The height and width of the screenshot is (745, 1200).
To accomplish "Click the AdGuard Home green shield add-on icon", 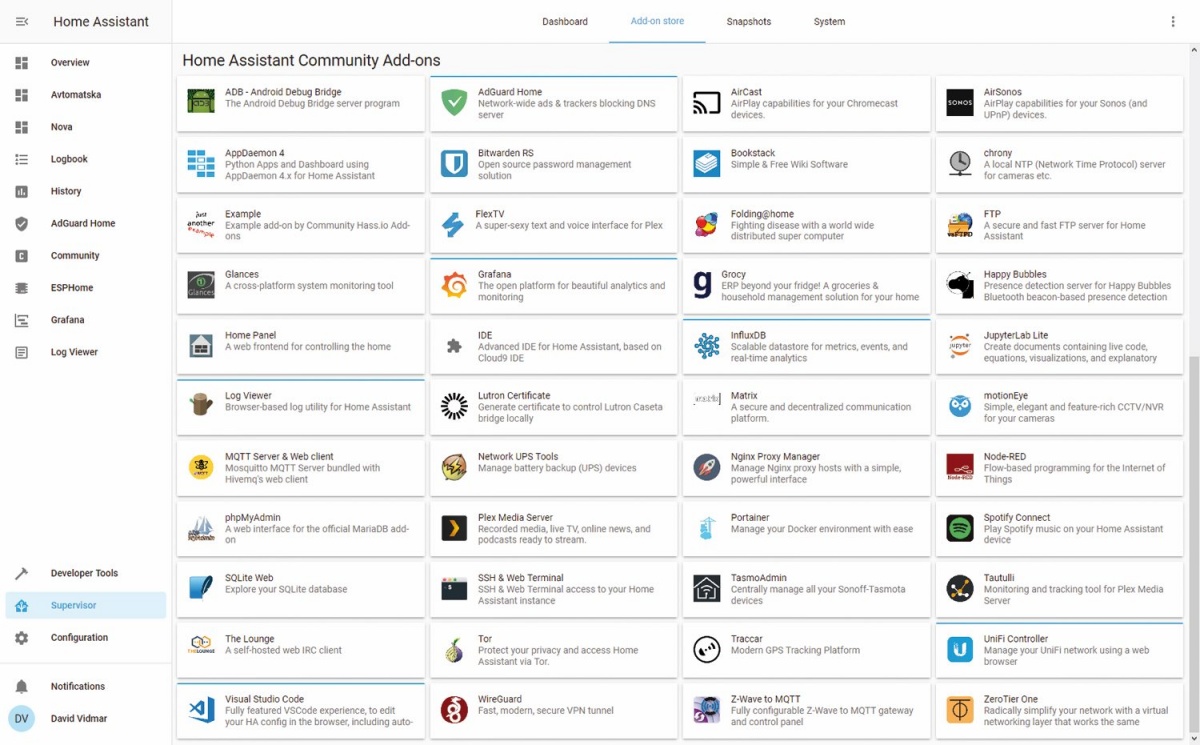I will click(x=454, y=102).
